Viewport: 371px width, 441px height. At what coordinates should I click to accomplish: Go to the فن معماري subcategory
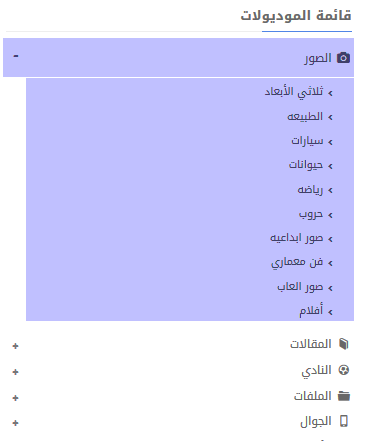coord(297,263)
